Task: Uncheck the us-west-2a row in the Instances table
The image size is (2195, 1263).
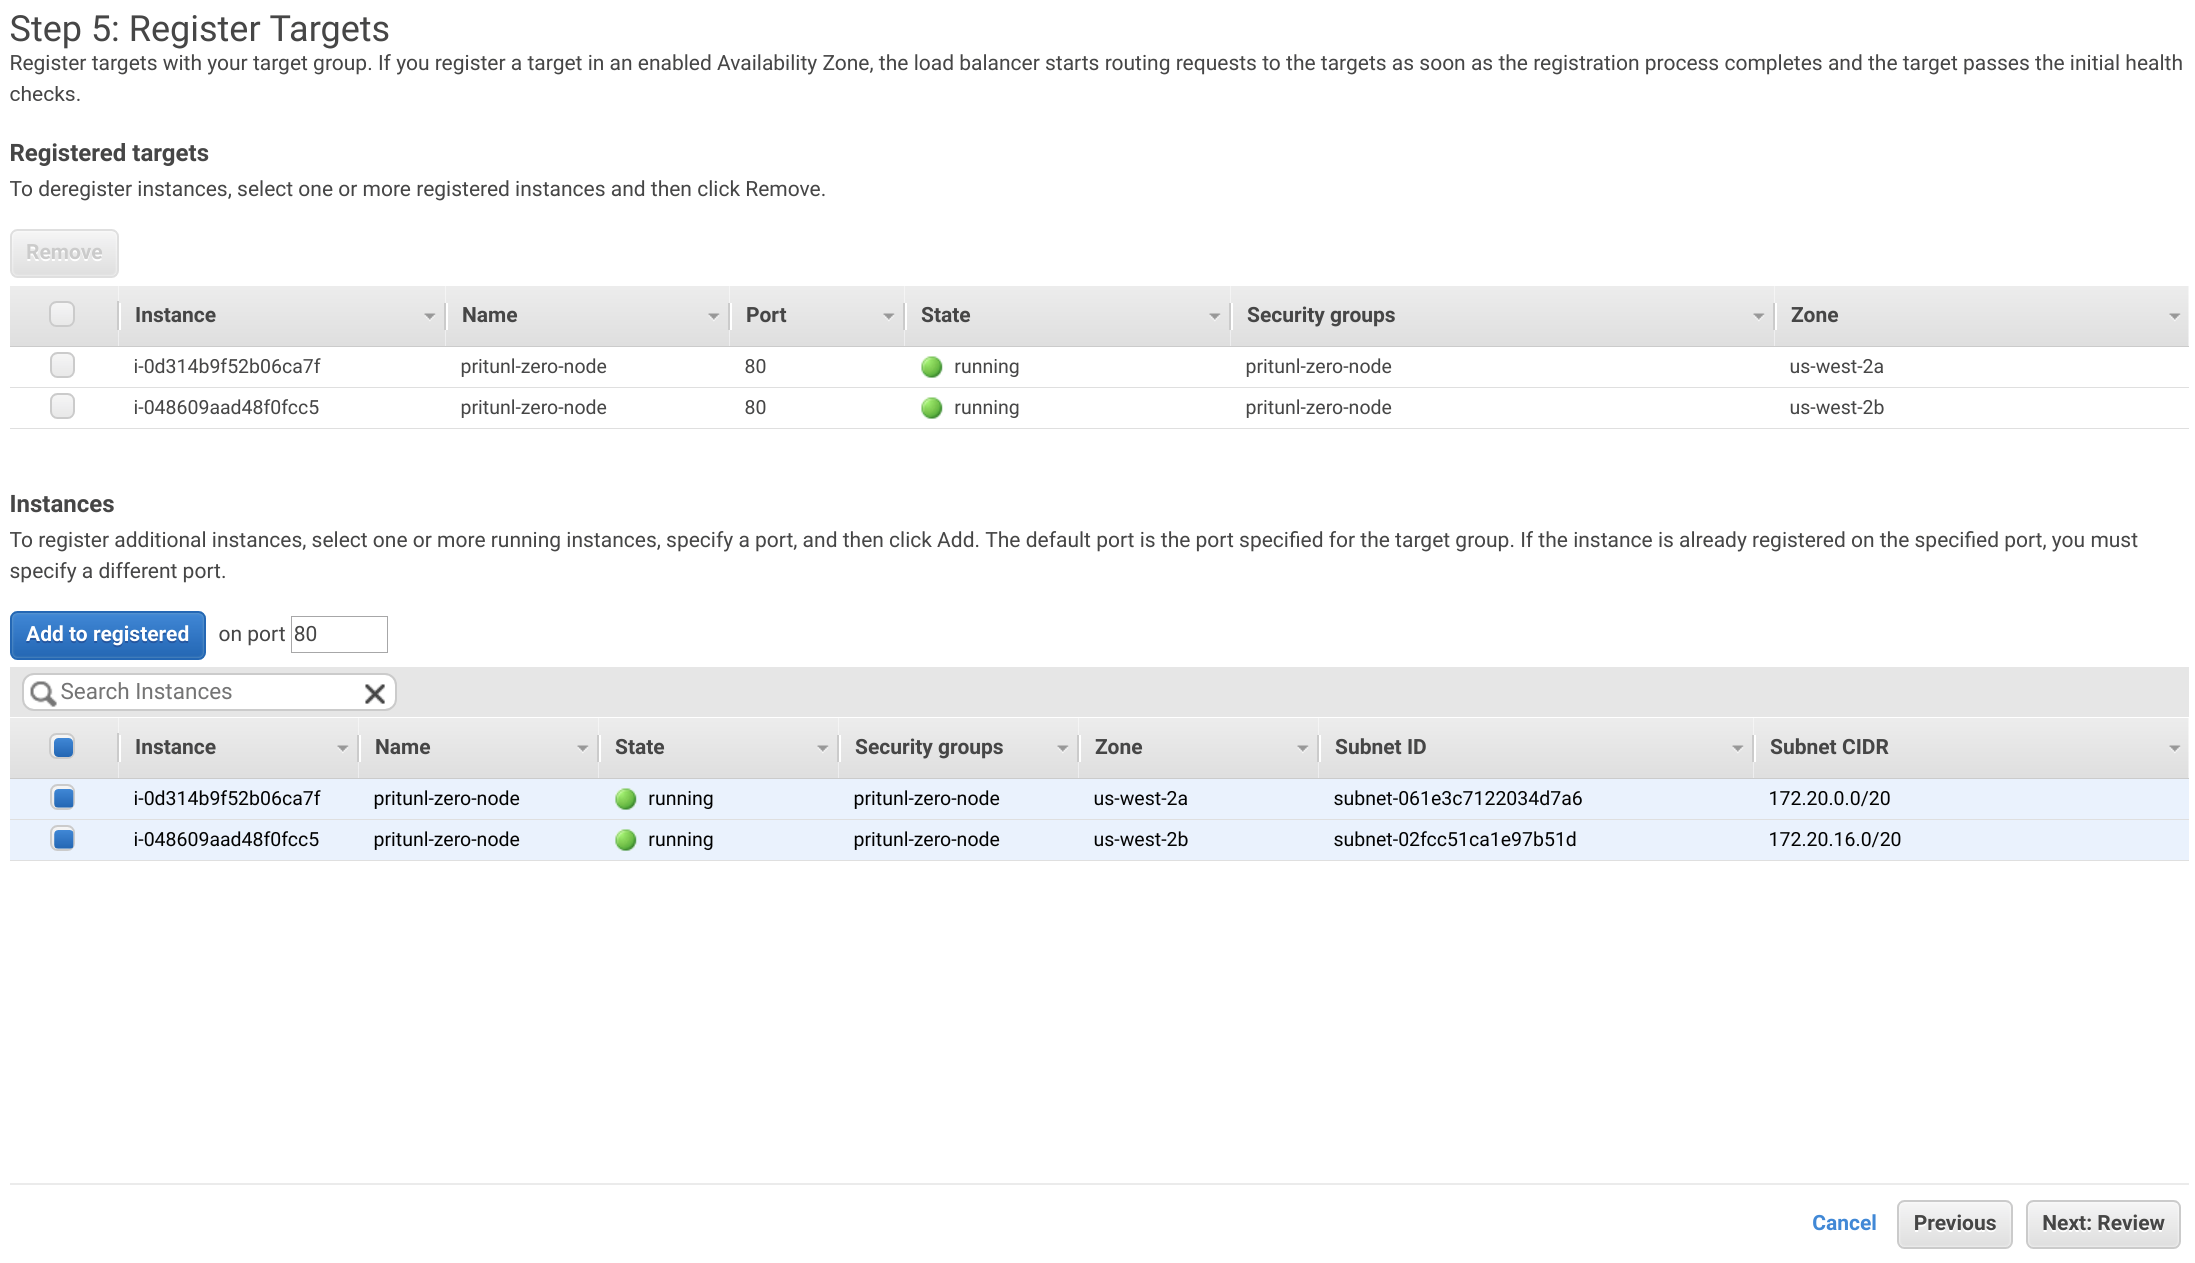Action: [x=63, y=798]
